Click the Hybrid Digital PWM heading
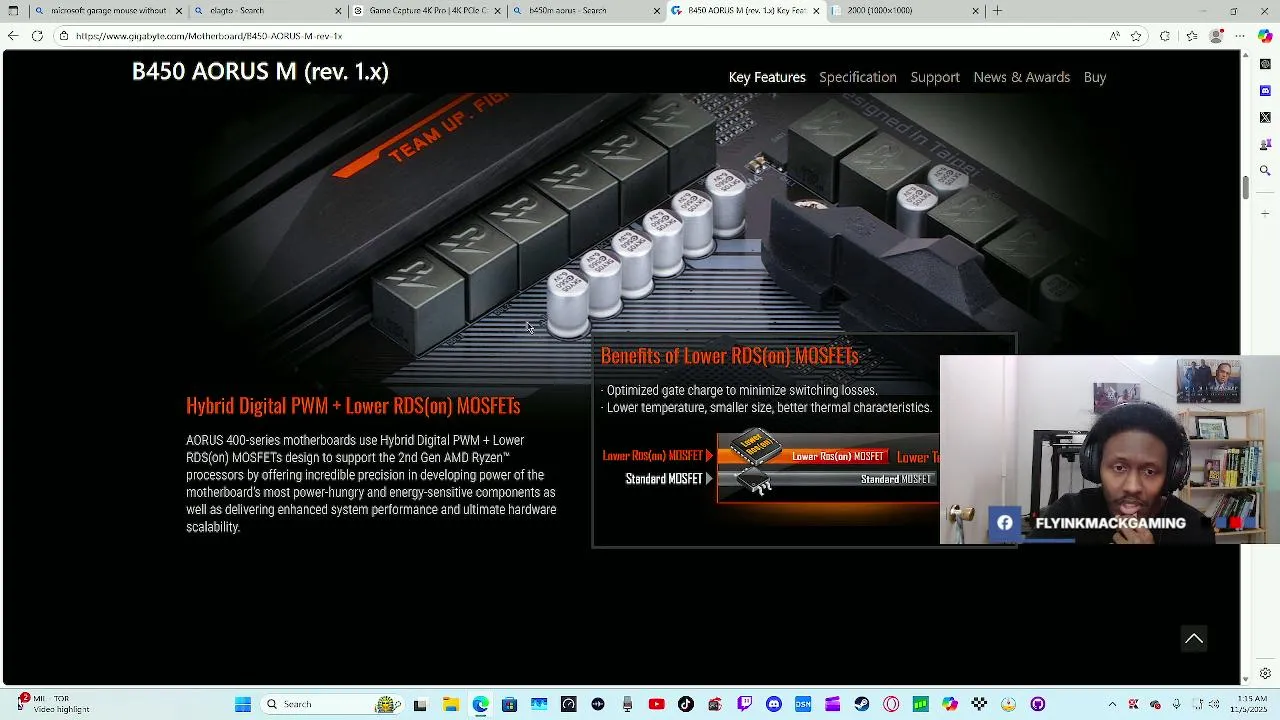This screenshot has height=720, width=1280. pyautogui.click(x=353, y=405)
